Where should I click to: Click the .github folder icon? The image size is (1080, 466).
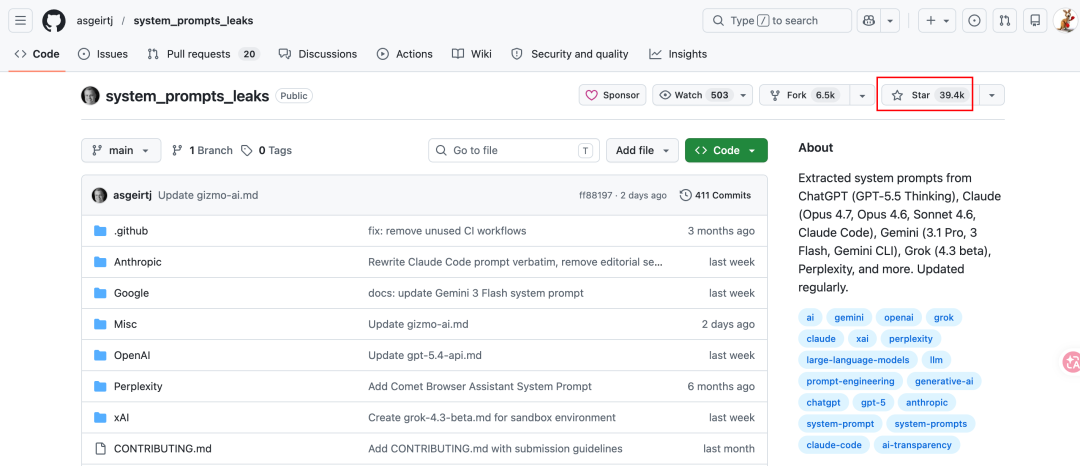(101, 231)
